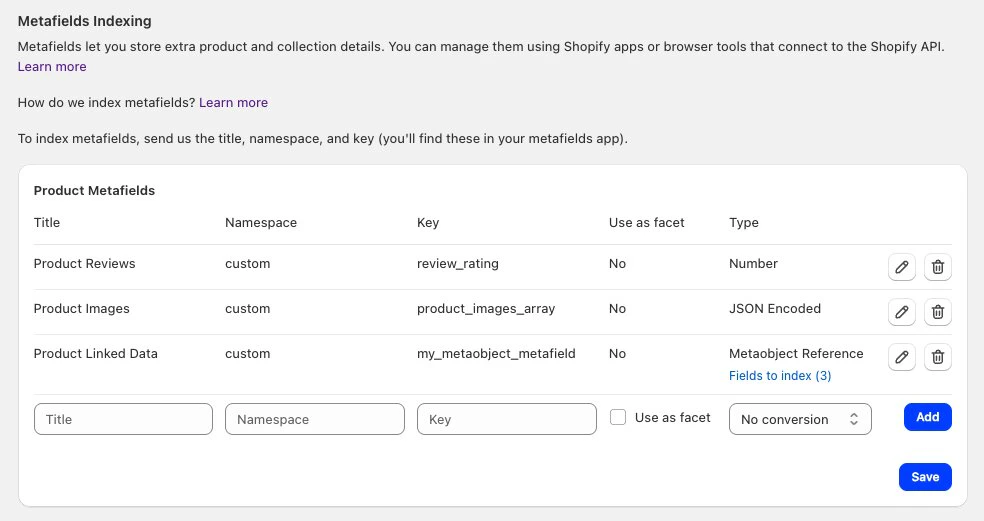Open Learn more link under Metafields description
Viewport: 984px width, 521px height.
[52, 67]
